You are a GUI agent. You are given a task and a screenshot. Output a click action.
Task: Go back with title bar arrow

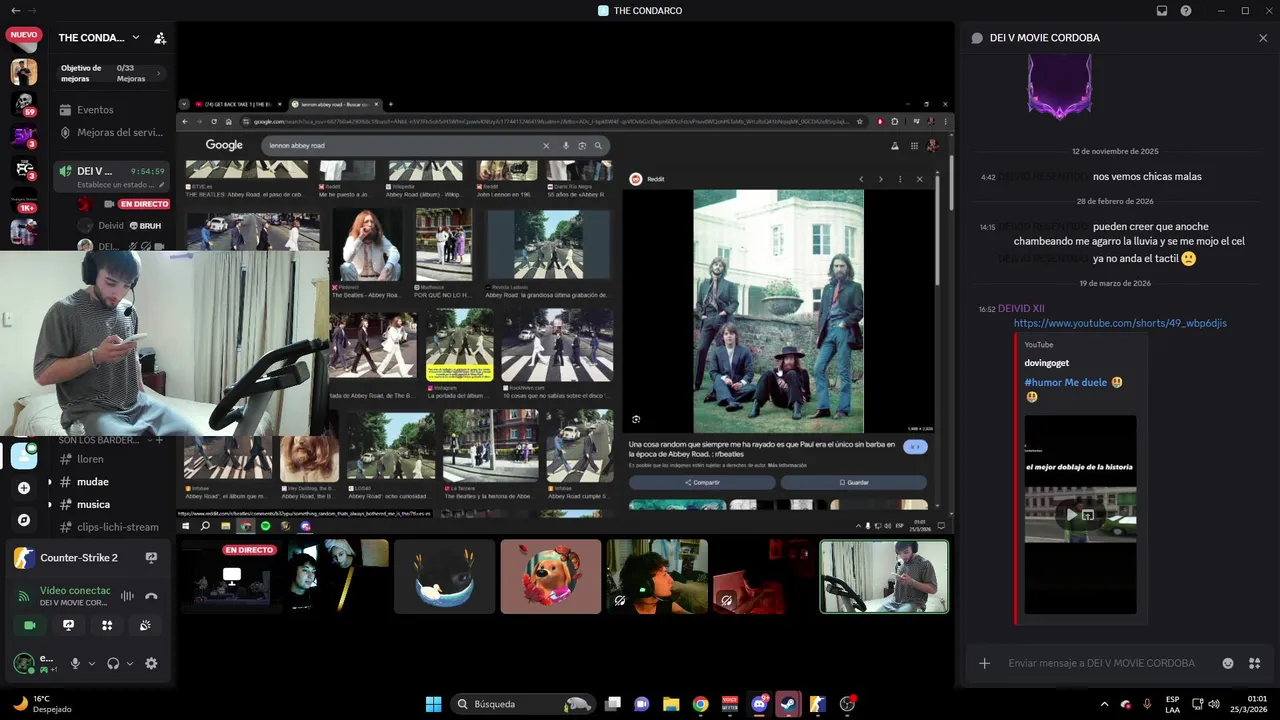[x=15, y=11]
